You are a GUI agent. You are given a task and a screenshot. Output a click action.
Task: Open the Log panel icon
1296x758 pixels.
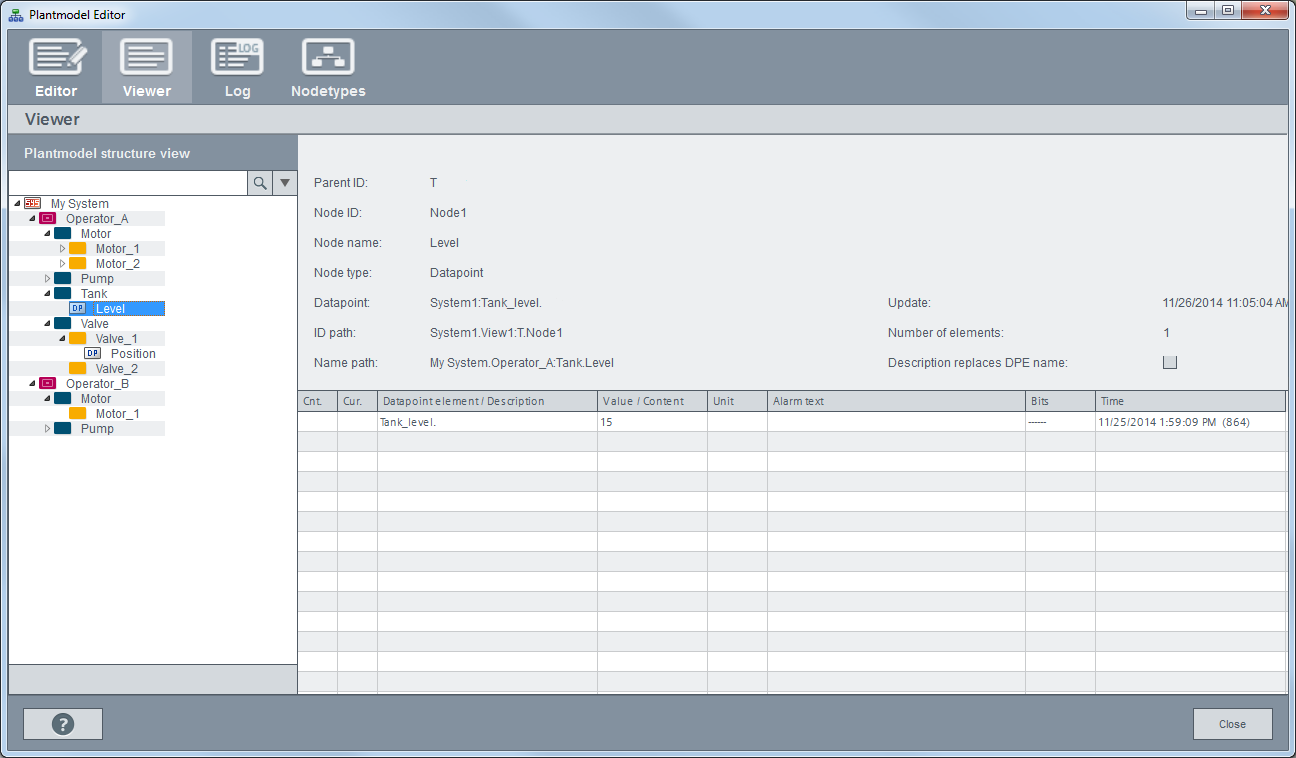pos(237,58)
